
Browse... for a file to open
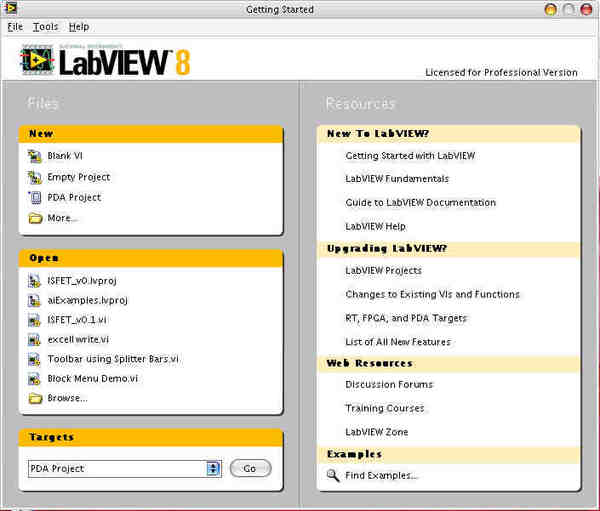point(68,398)
